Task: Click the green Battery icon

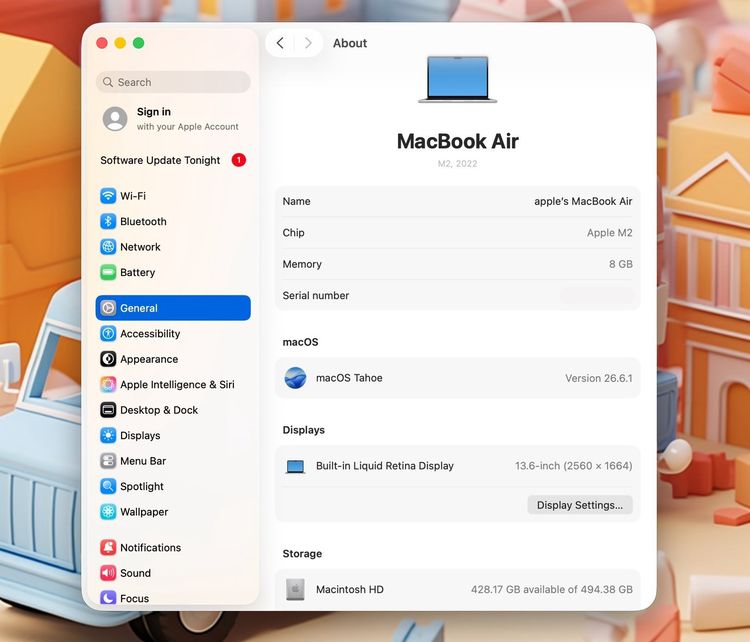Action: (x=108, y=272)
